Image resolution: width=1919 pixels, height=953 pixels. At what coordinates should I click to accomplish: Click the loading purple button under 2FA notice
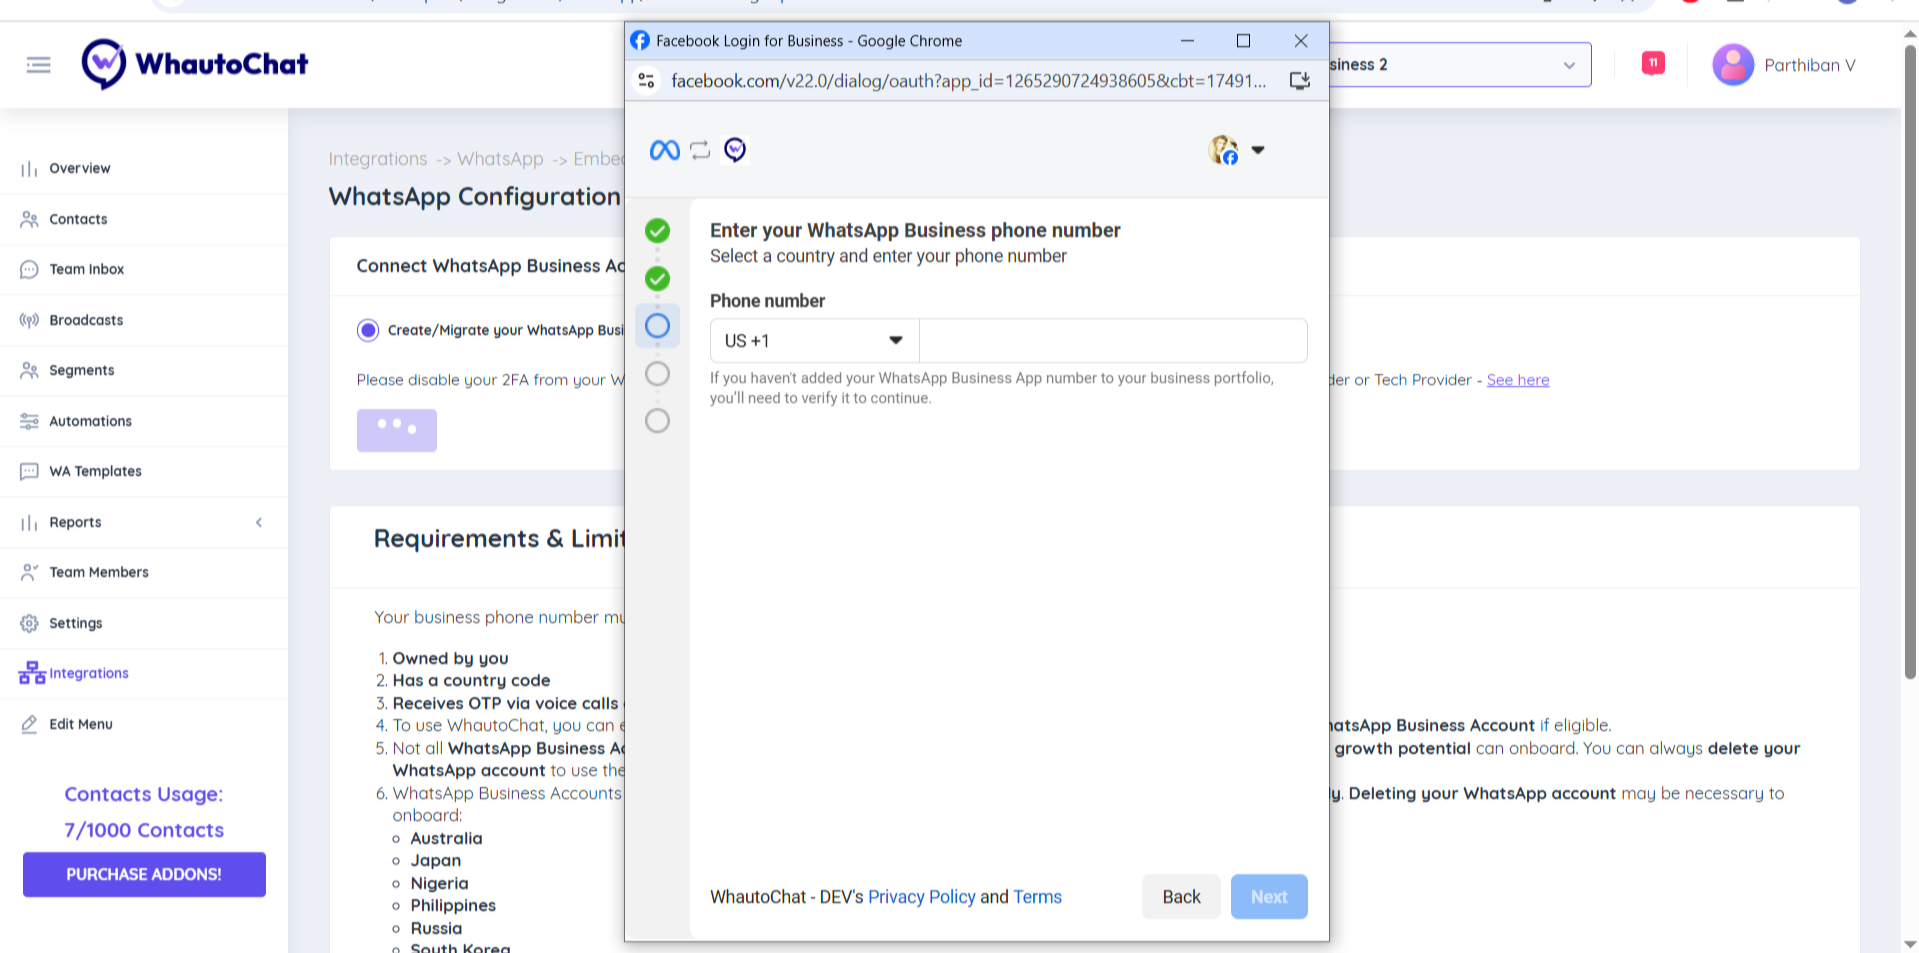point(397,430)
